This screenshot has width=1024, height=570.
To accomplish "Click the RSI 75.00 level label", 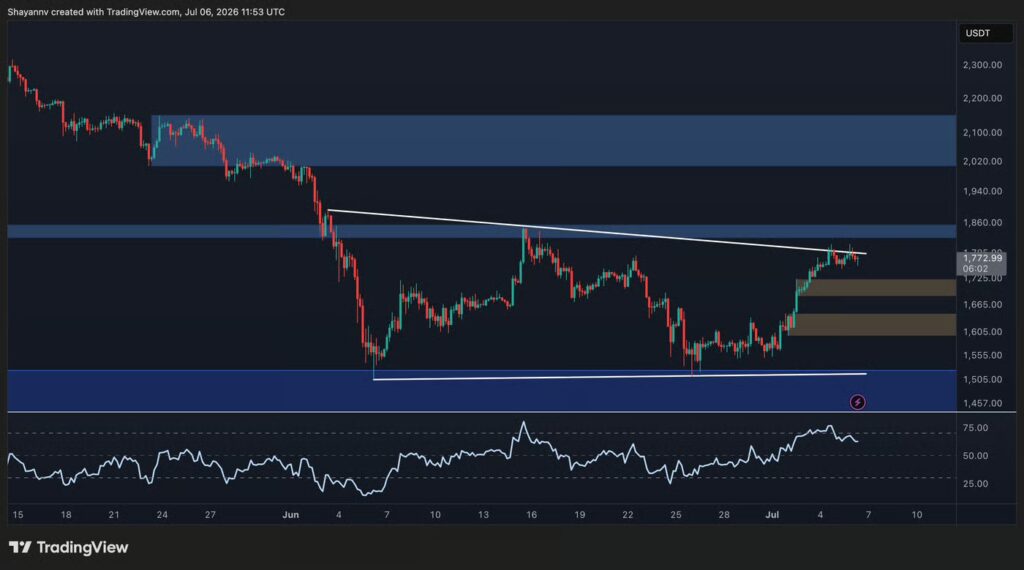I will 975,428.
